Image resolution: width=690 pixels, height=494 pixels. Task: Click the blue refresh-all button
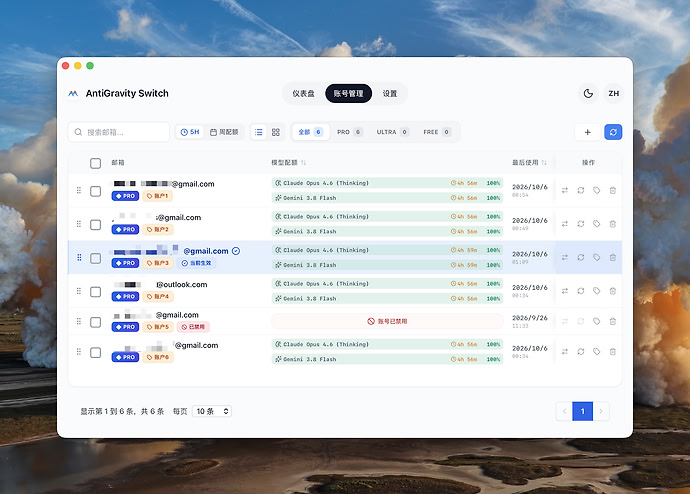(613, 132)
